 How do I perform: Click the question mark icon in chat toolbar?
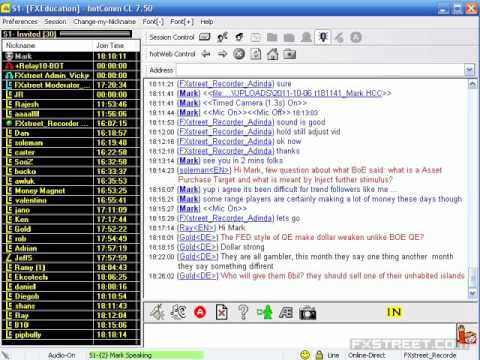point(243,312)
